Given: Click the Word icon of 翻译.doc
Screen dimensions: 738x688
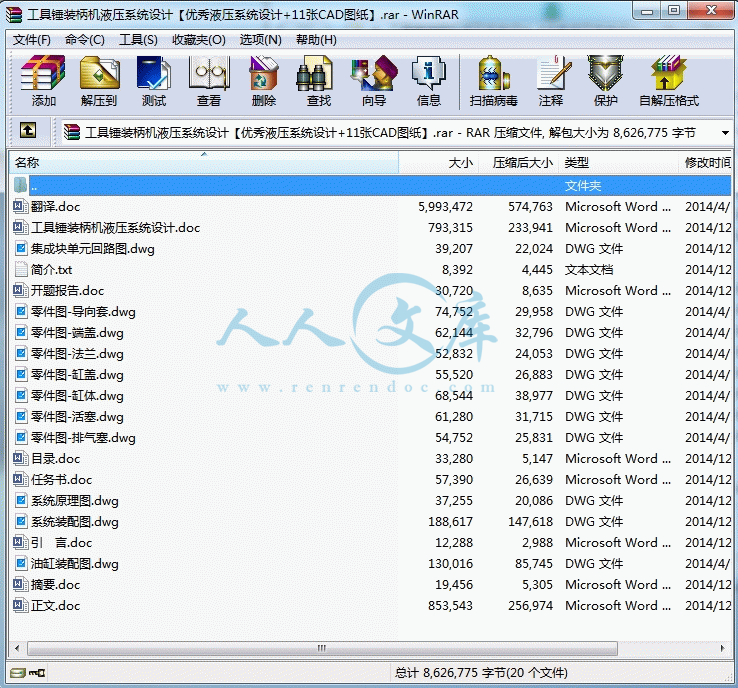Looking at the screenshot, I should click(20, 206).
